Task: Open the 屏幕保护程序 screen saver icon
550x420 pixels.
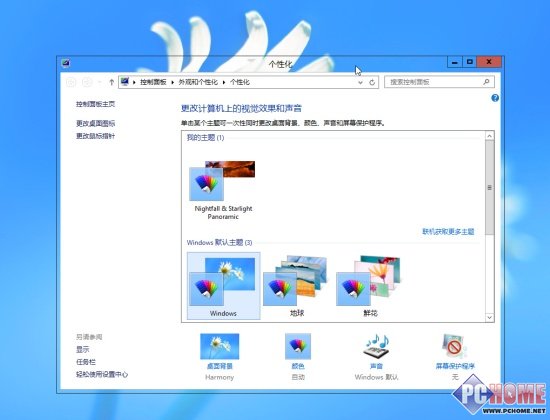Action: [x=455, y=346]
